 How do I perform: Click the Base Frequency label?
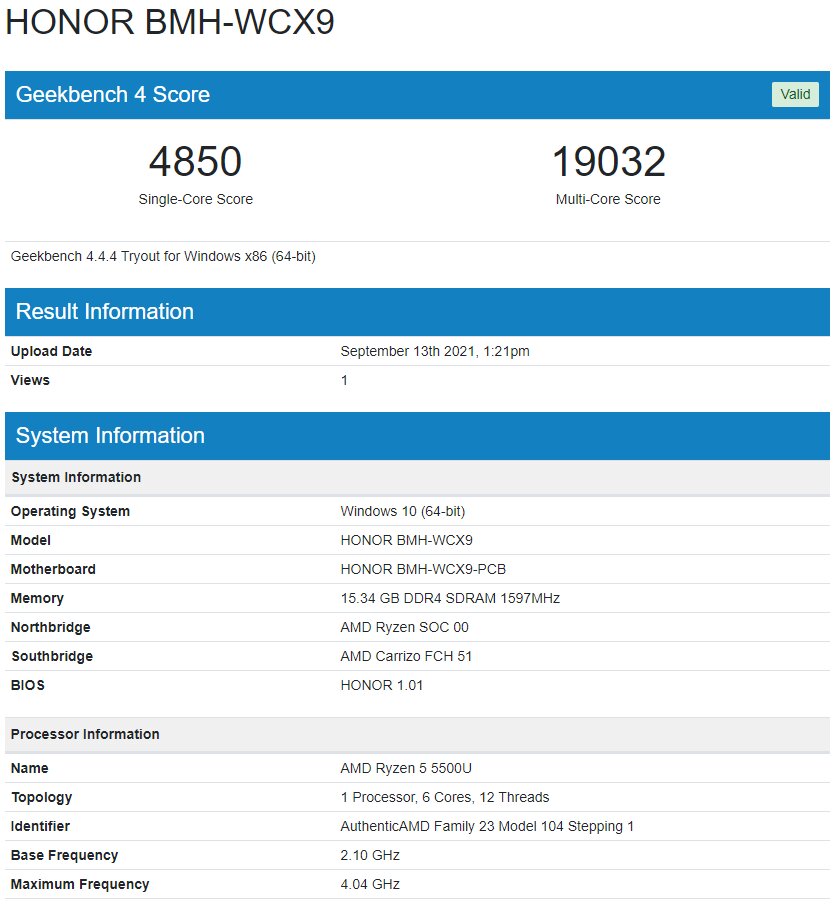coord(65,856)
